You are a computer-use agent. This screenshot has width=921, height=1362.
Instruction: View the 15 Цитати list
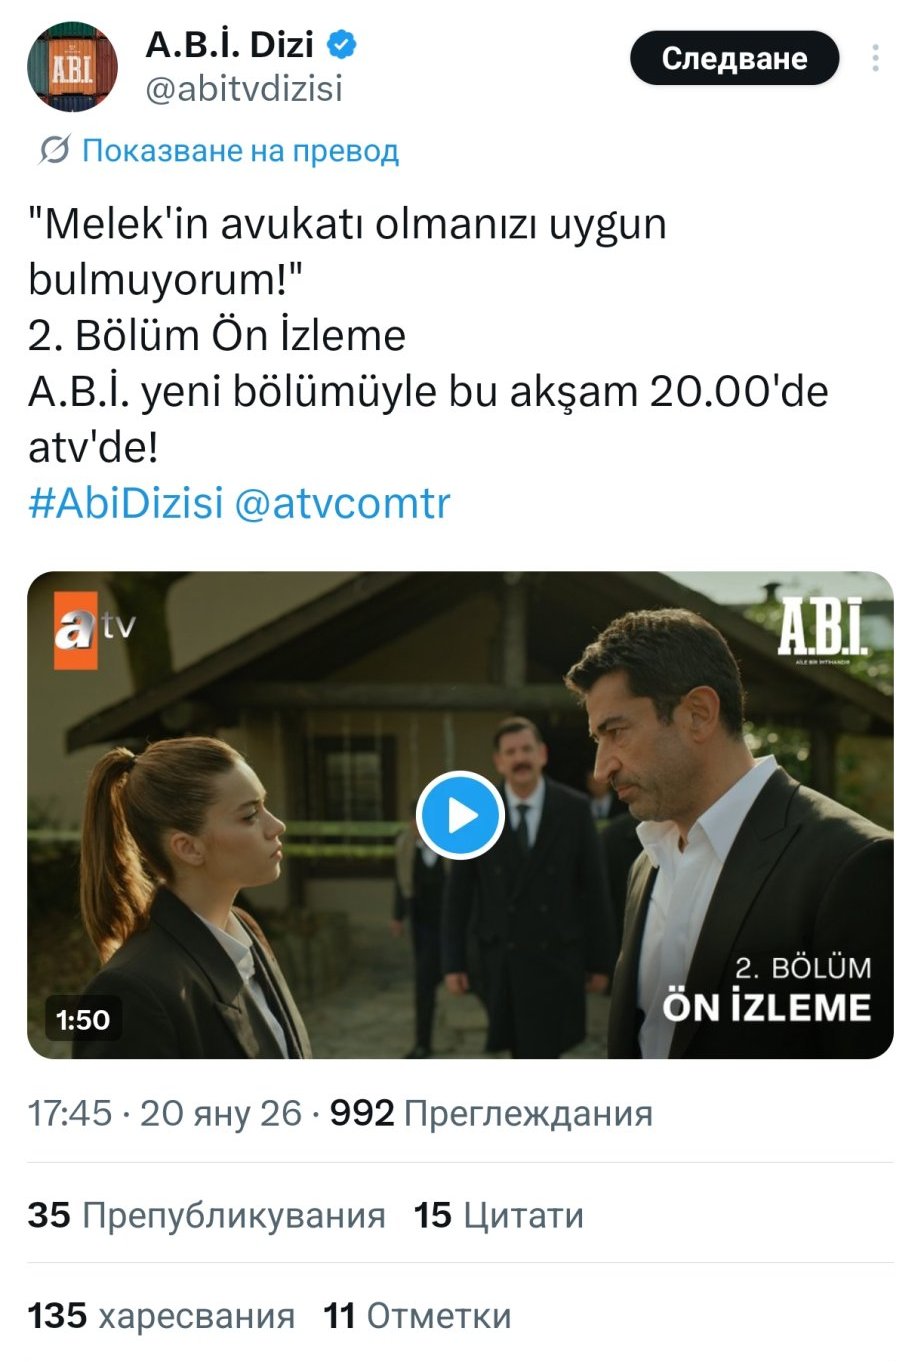click(x=499, y=1215)
